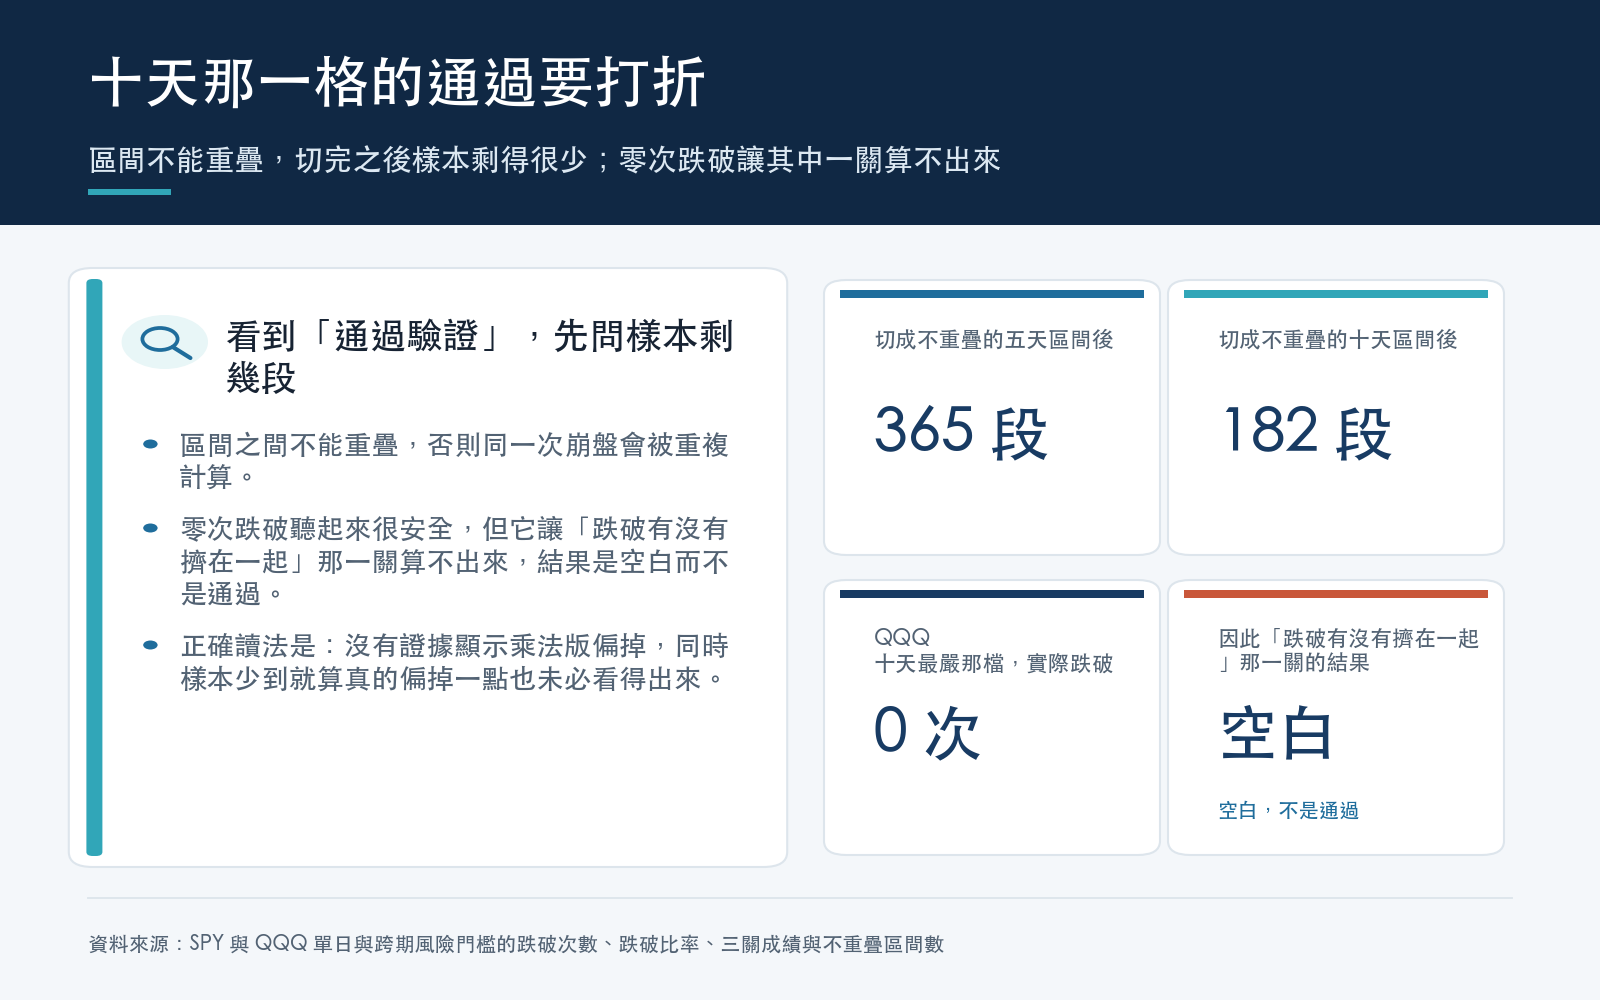This screenshot has height=1000, width=1600.
Task: Click the value 182 段
Action: [1306, 432]
